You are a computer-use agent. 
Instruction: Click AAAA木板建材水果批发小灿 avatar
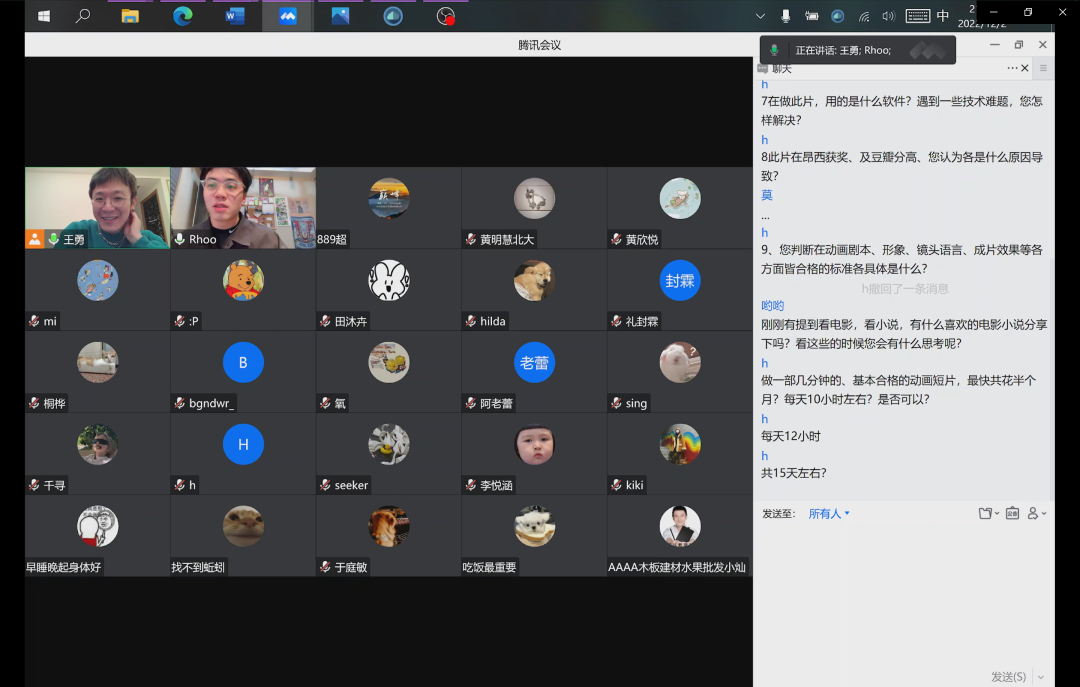click(680, 526)
